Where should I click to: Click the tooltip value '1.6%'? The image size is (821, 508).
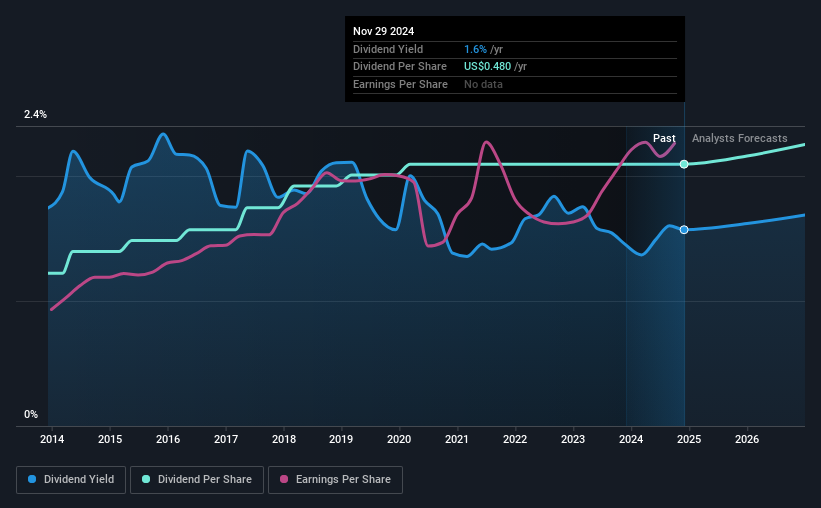point(475,49)
